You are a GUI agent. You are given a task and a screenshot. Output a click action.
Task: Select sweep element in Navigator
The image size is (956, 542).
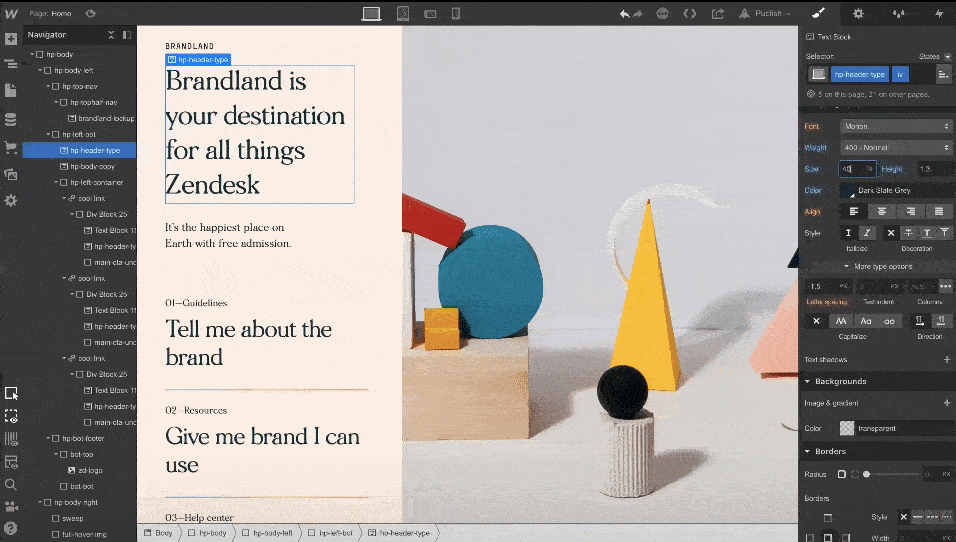[79, 518]
